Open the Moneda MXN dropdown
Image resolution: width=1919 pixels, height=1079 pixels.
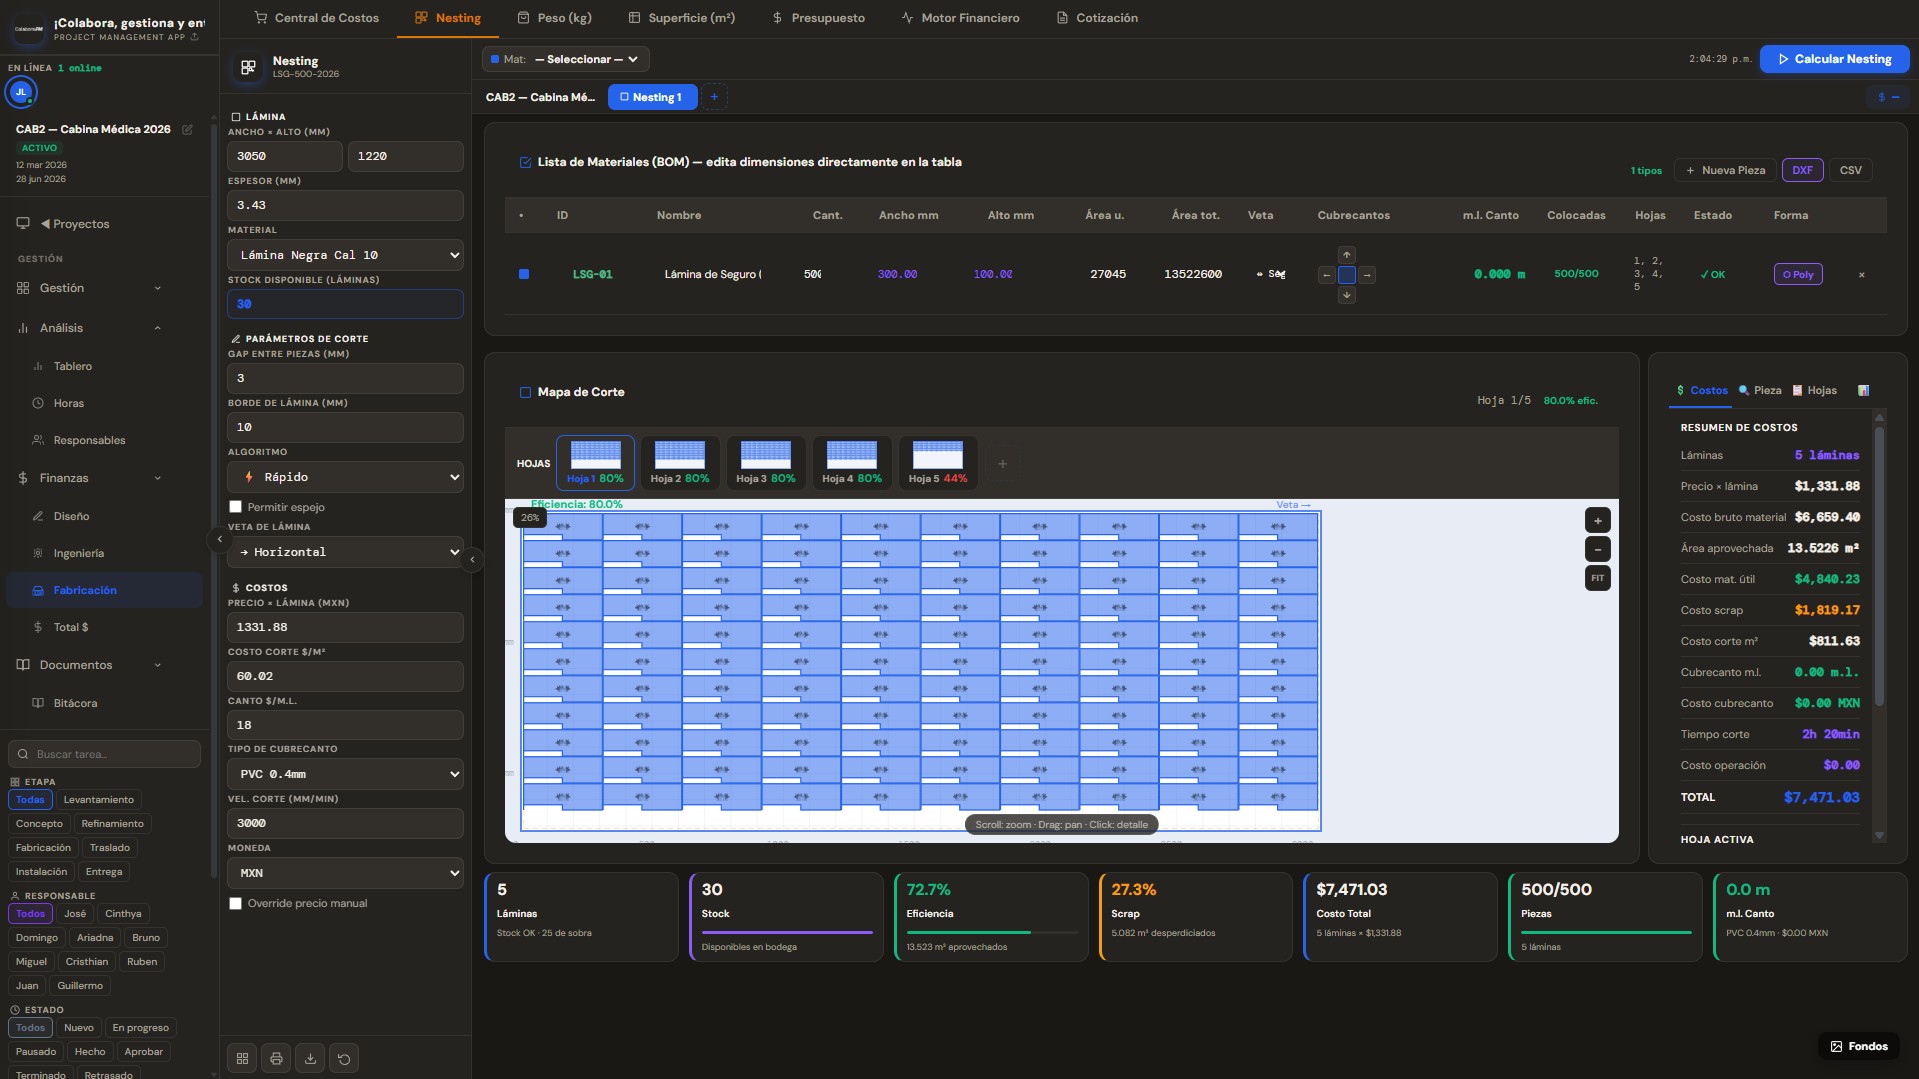345,873
